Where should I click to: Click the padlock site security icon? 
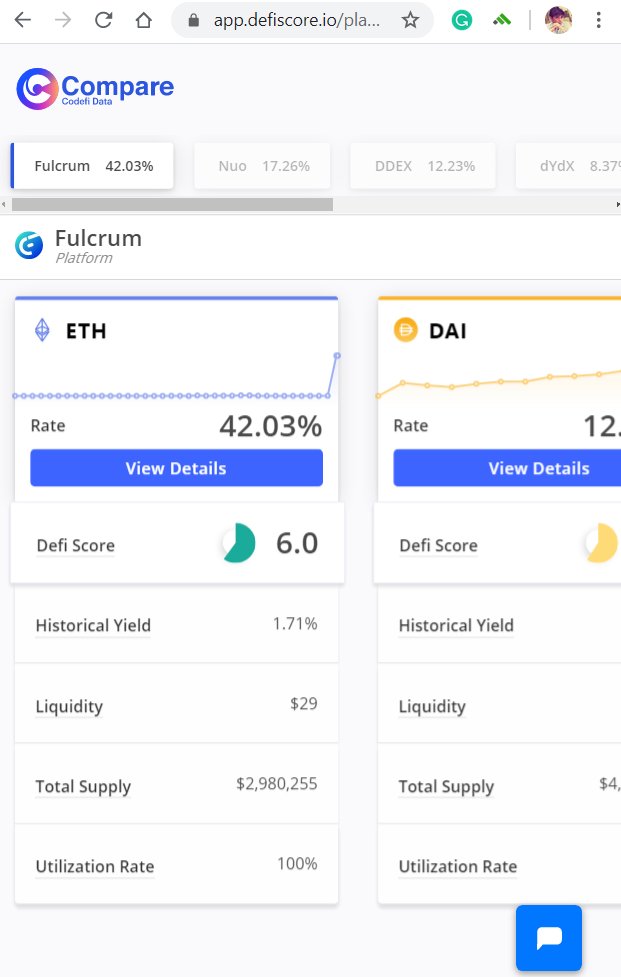coord(193,21)
